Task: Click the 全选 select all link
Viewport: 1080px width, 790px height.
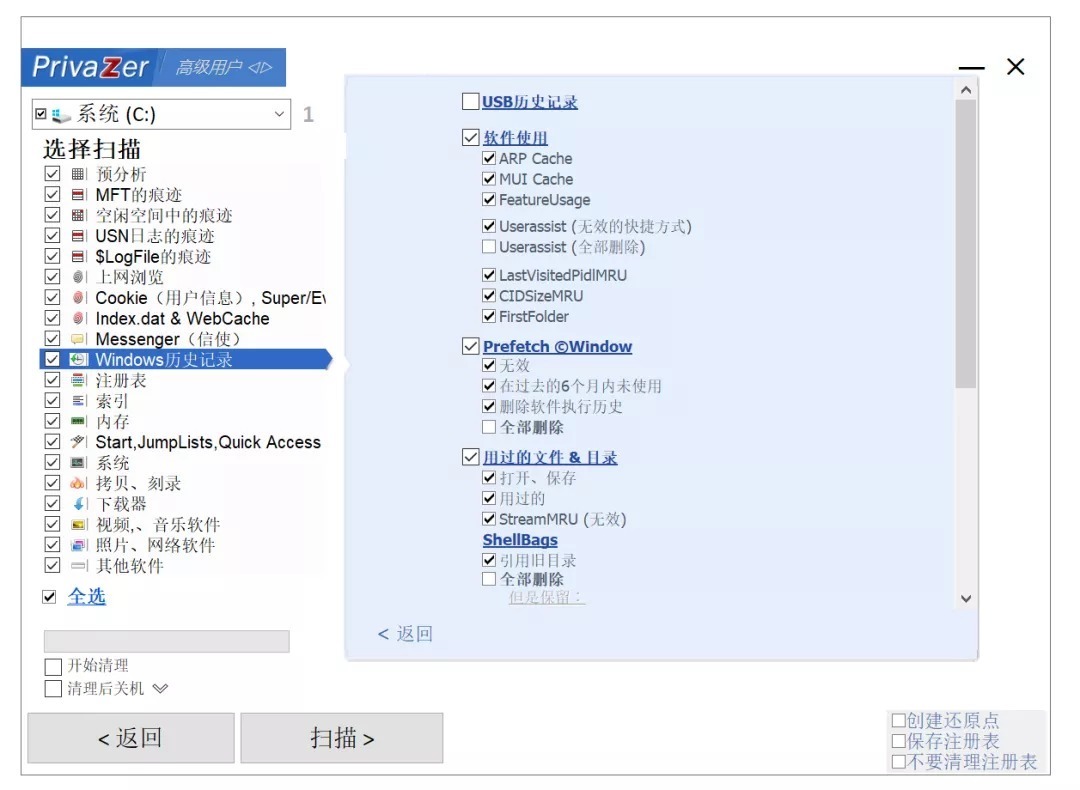Action: [x=86, y=597]
